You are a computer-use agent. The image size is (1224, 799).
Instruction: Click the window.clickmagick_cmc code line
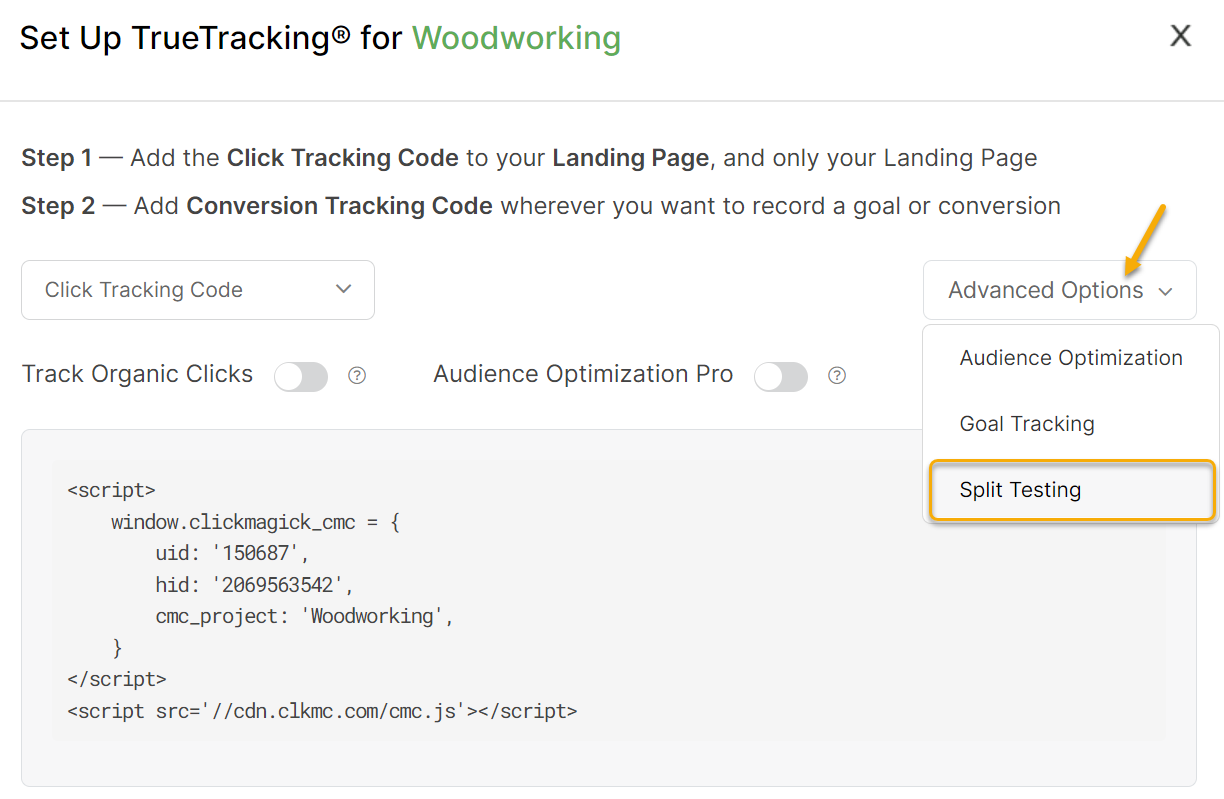255,522
